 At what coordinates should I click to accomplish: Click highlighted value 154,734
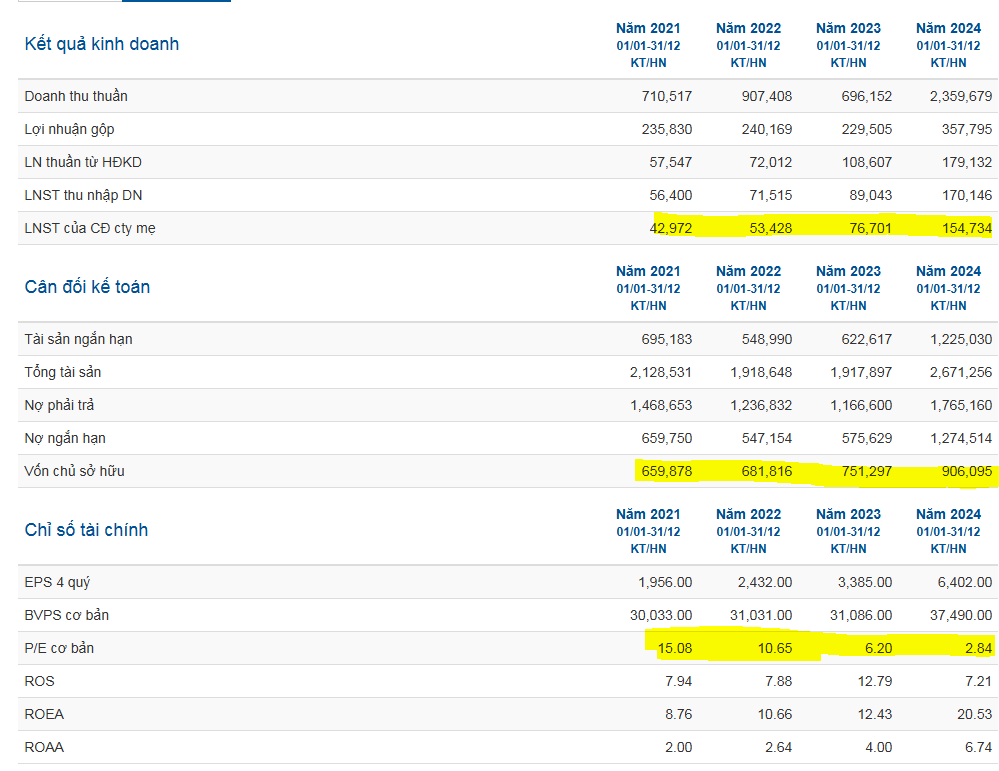coord(967,228)
